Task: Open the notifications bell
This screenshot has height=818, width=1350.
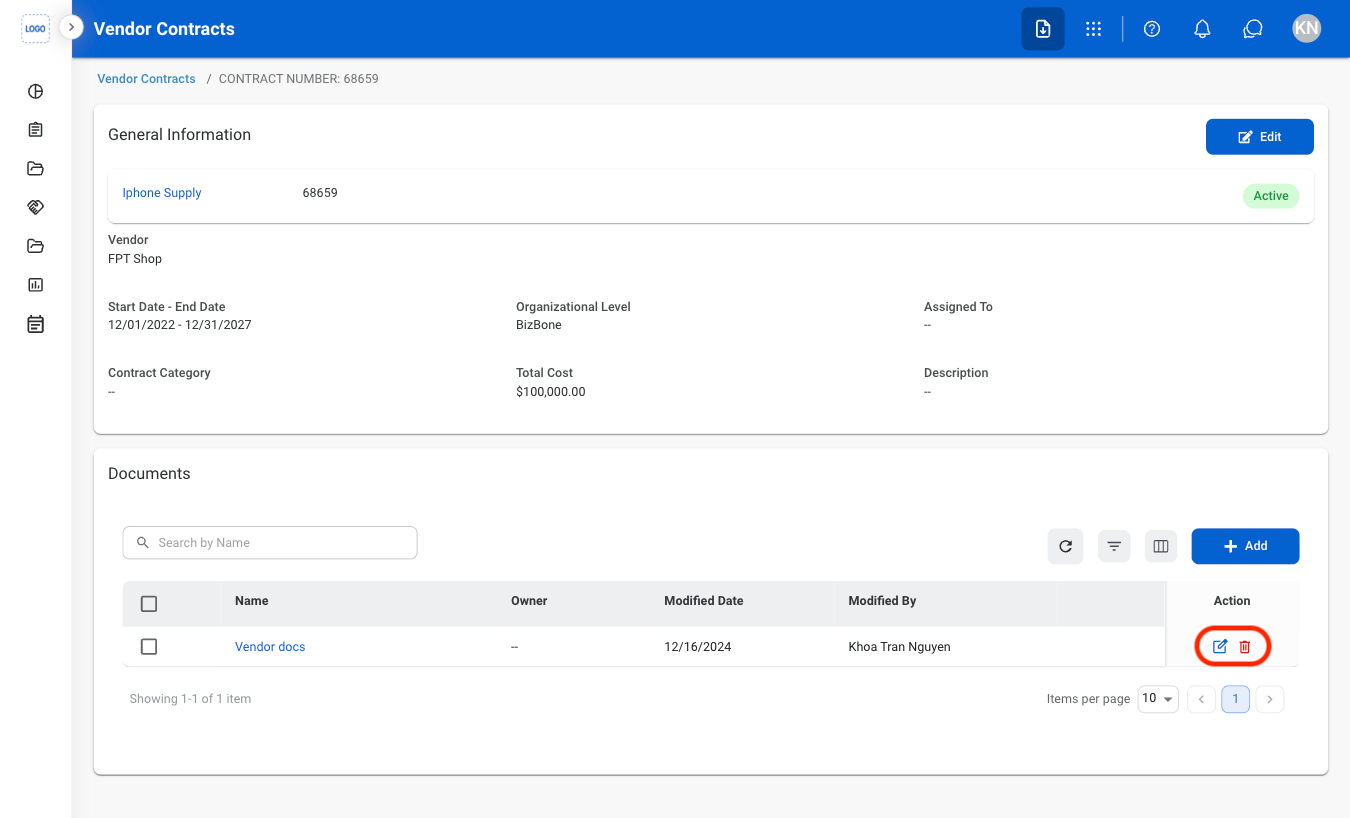Action: tap(1203, 29)
